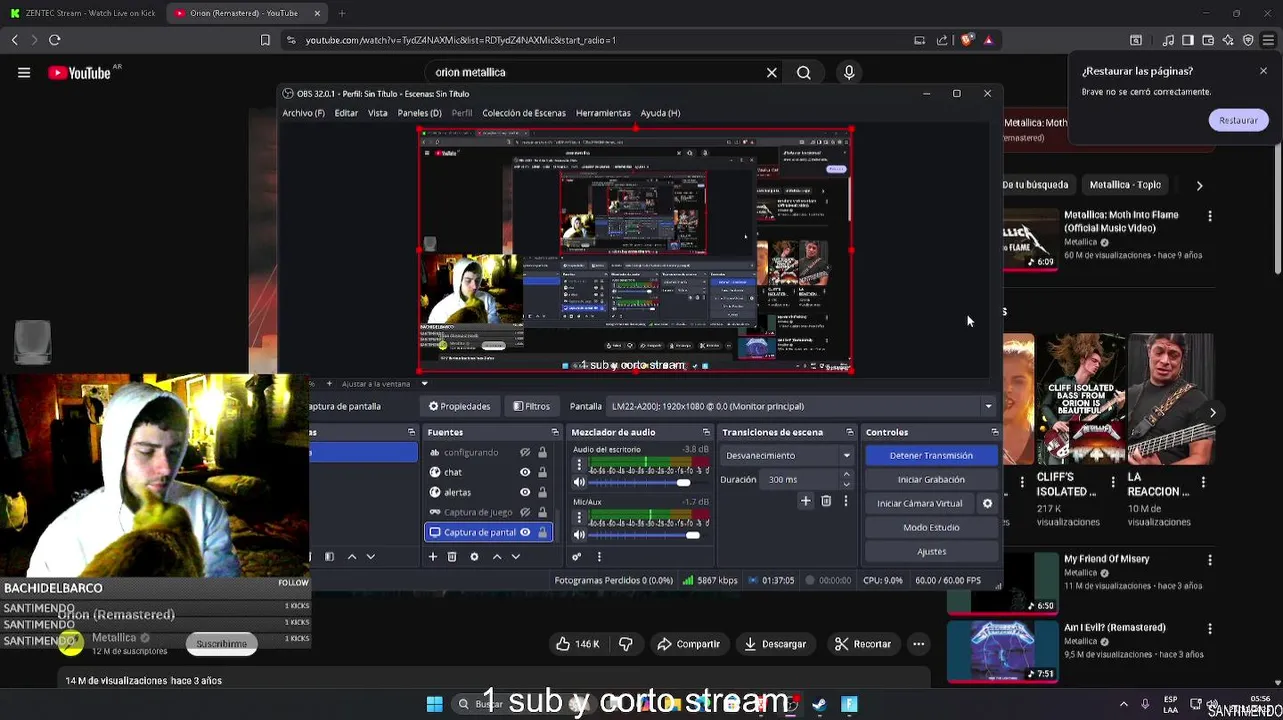This screenshot has height=720, width=1283.
Task: Open the Colección de Escenas menu
Action: (x=524, y=113)
